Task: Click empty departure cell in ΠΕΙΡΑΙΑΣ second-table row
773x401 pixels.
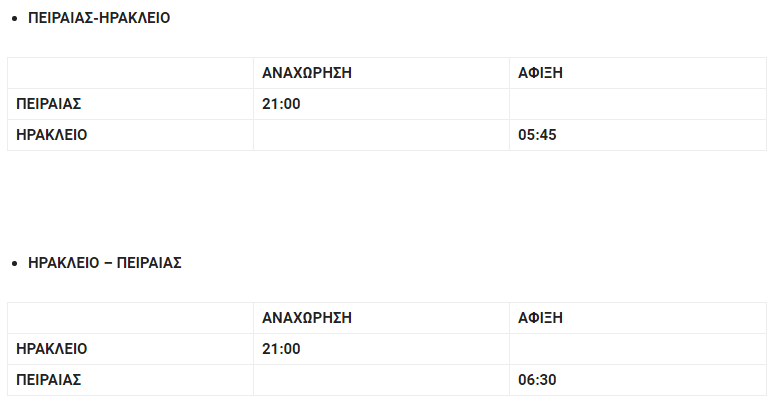Action: (382, 380)
